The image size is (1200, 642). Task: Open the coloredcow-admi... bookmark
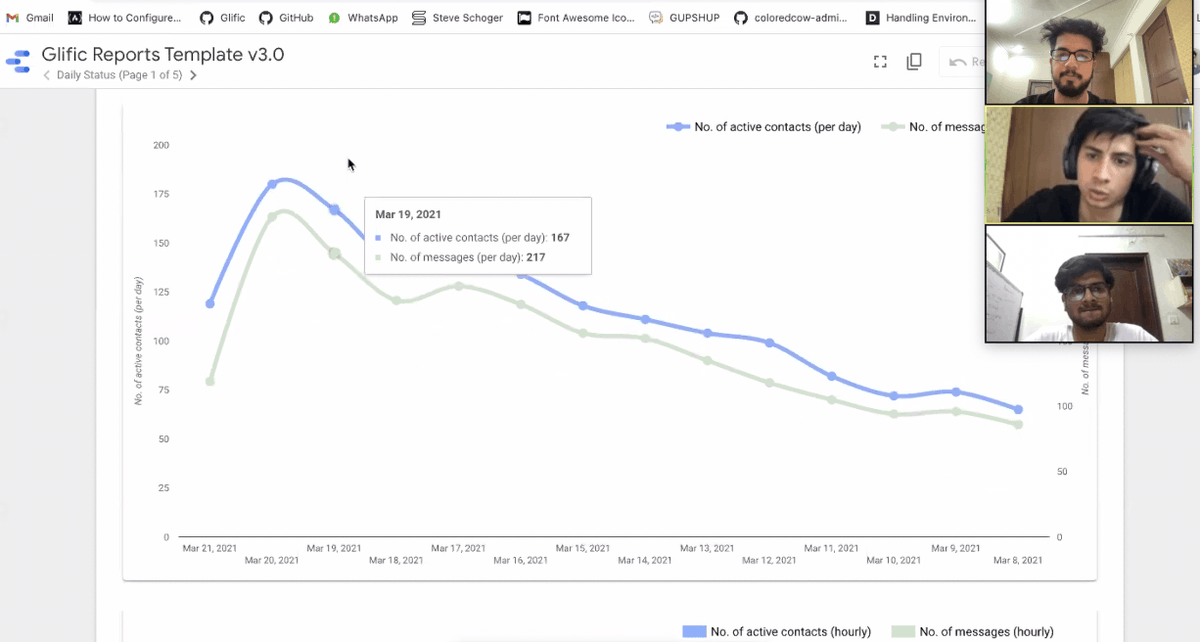791,18
